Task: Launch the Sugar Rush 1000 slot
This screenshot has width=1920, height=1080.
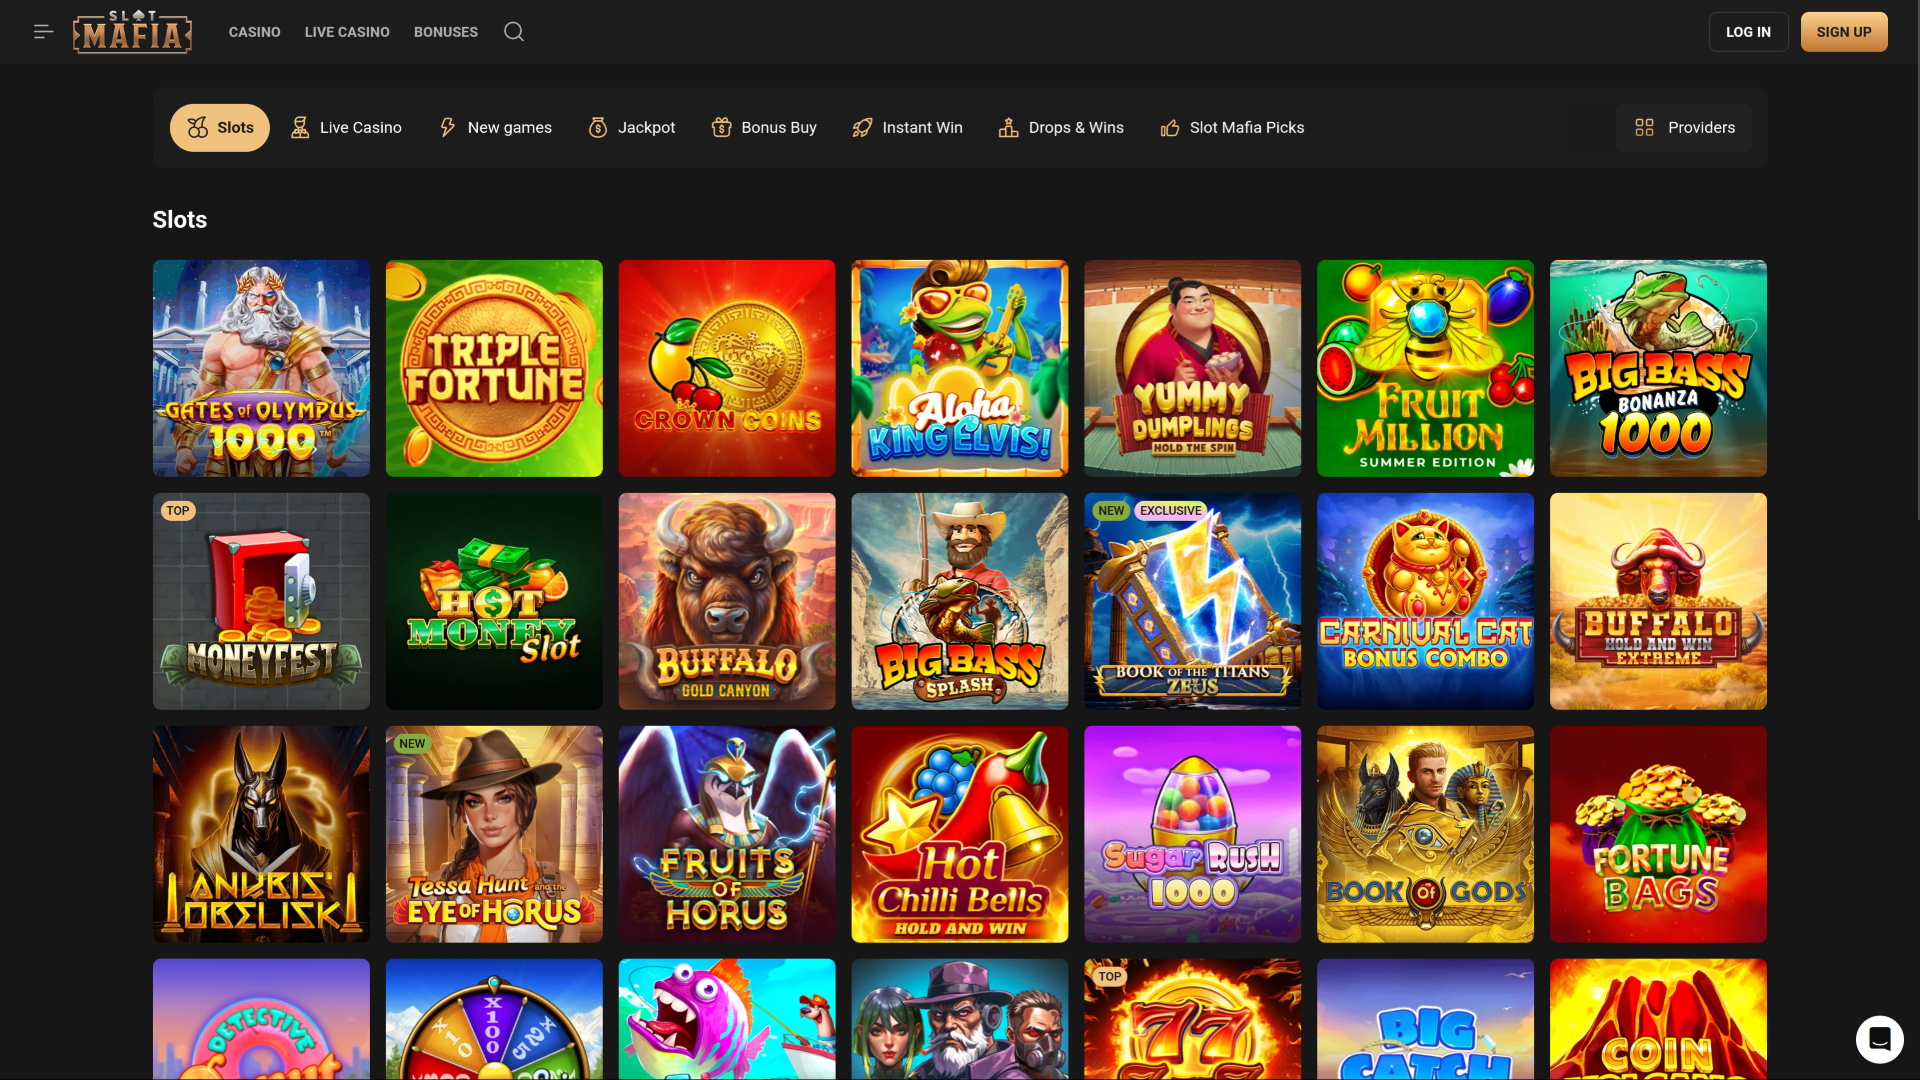Action: 1192,834
